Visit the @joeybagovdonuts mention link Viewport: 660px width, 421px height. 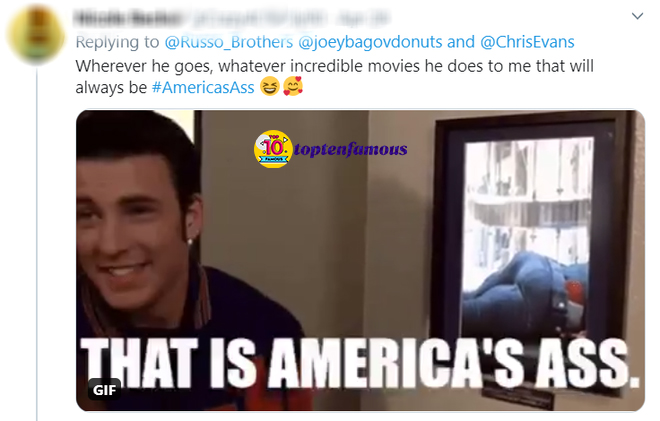click(370, 42)
